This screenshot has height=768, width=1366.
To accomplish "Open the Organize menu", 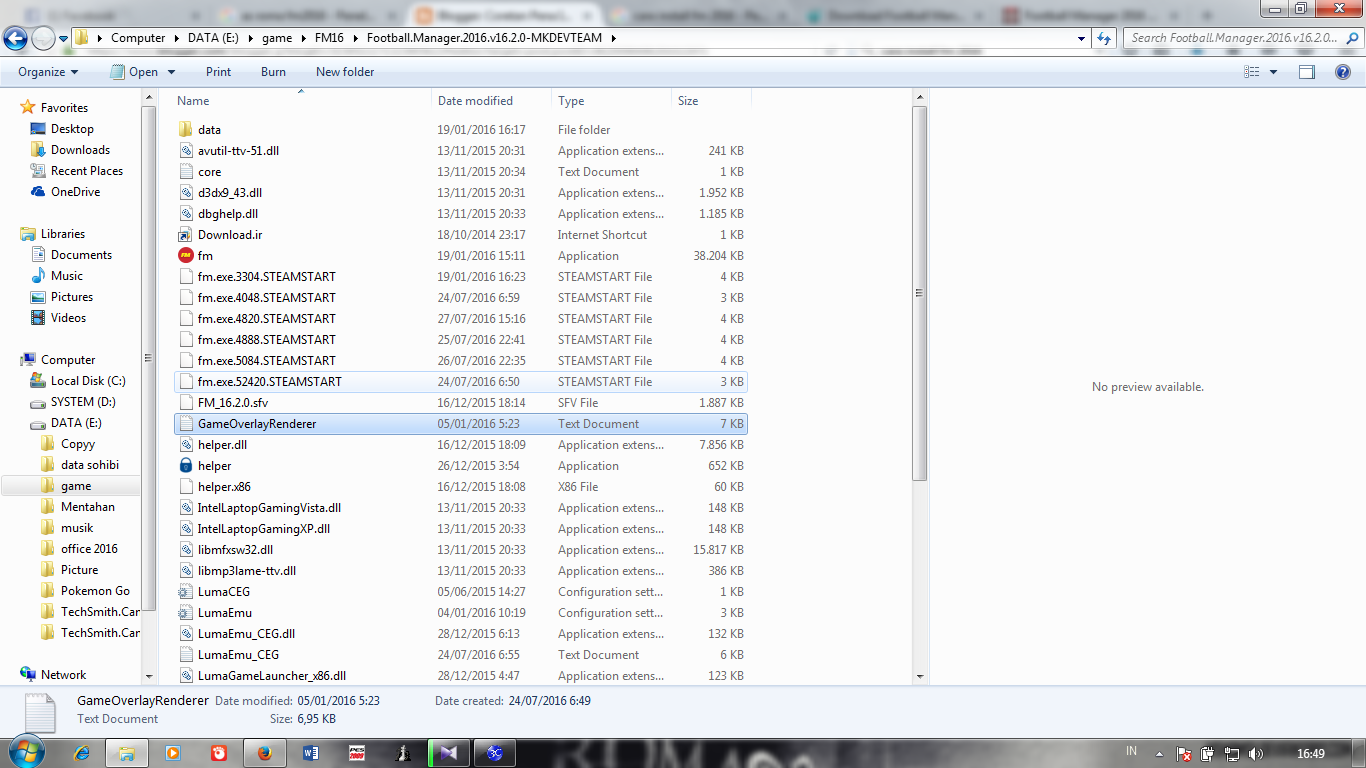I will point(48,72).
